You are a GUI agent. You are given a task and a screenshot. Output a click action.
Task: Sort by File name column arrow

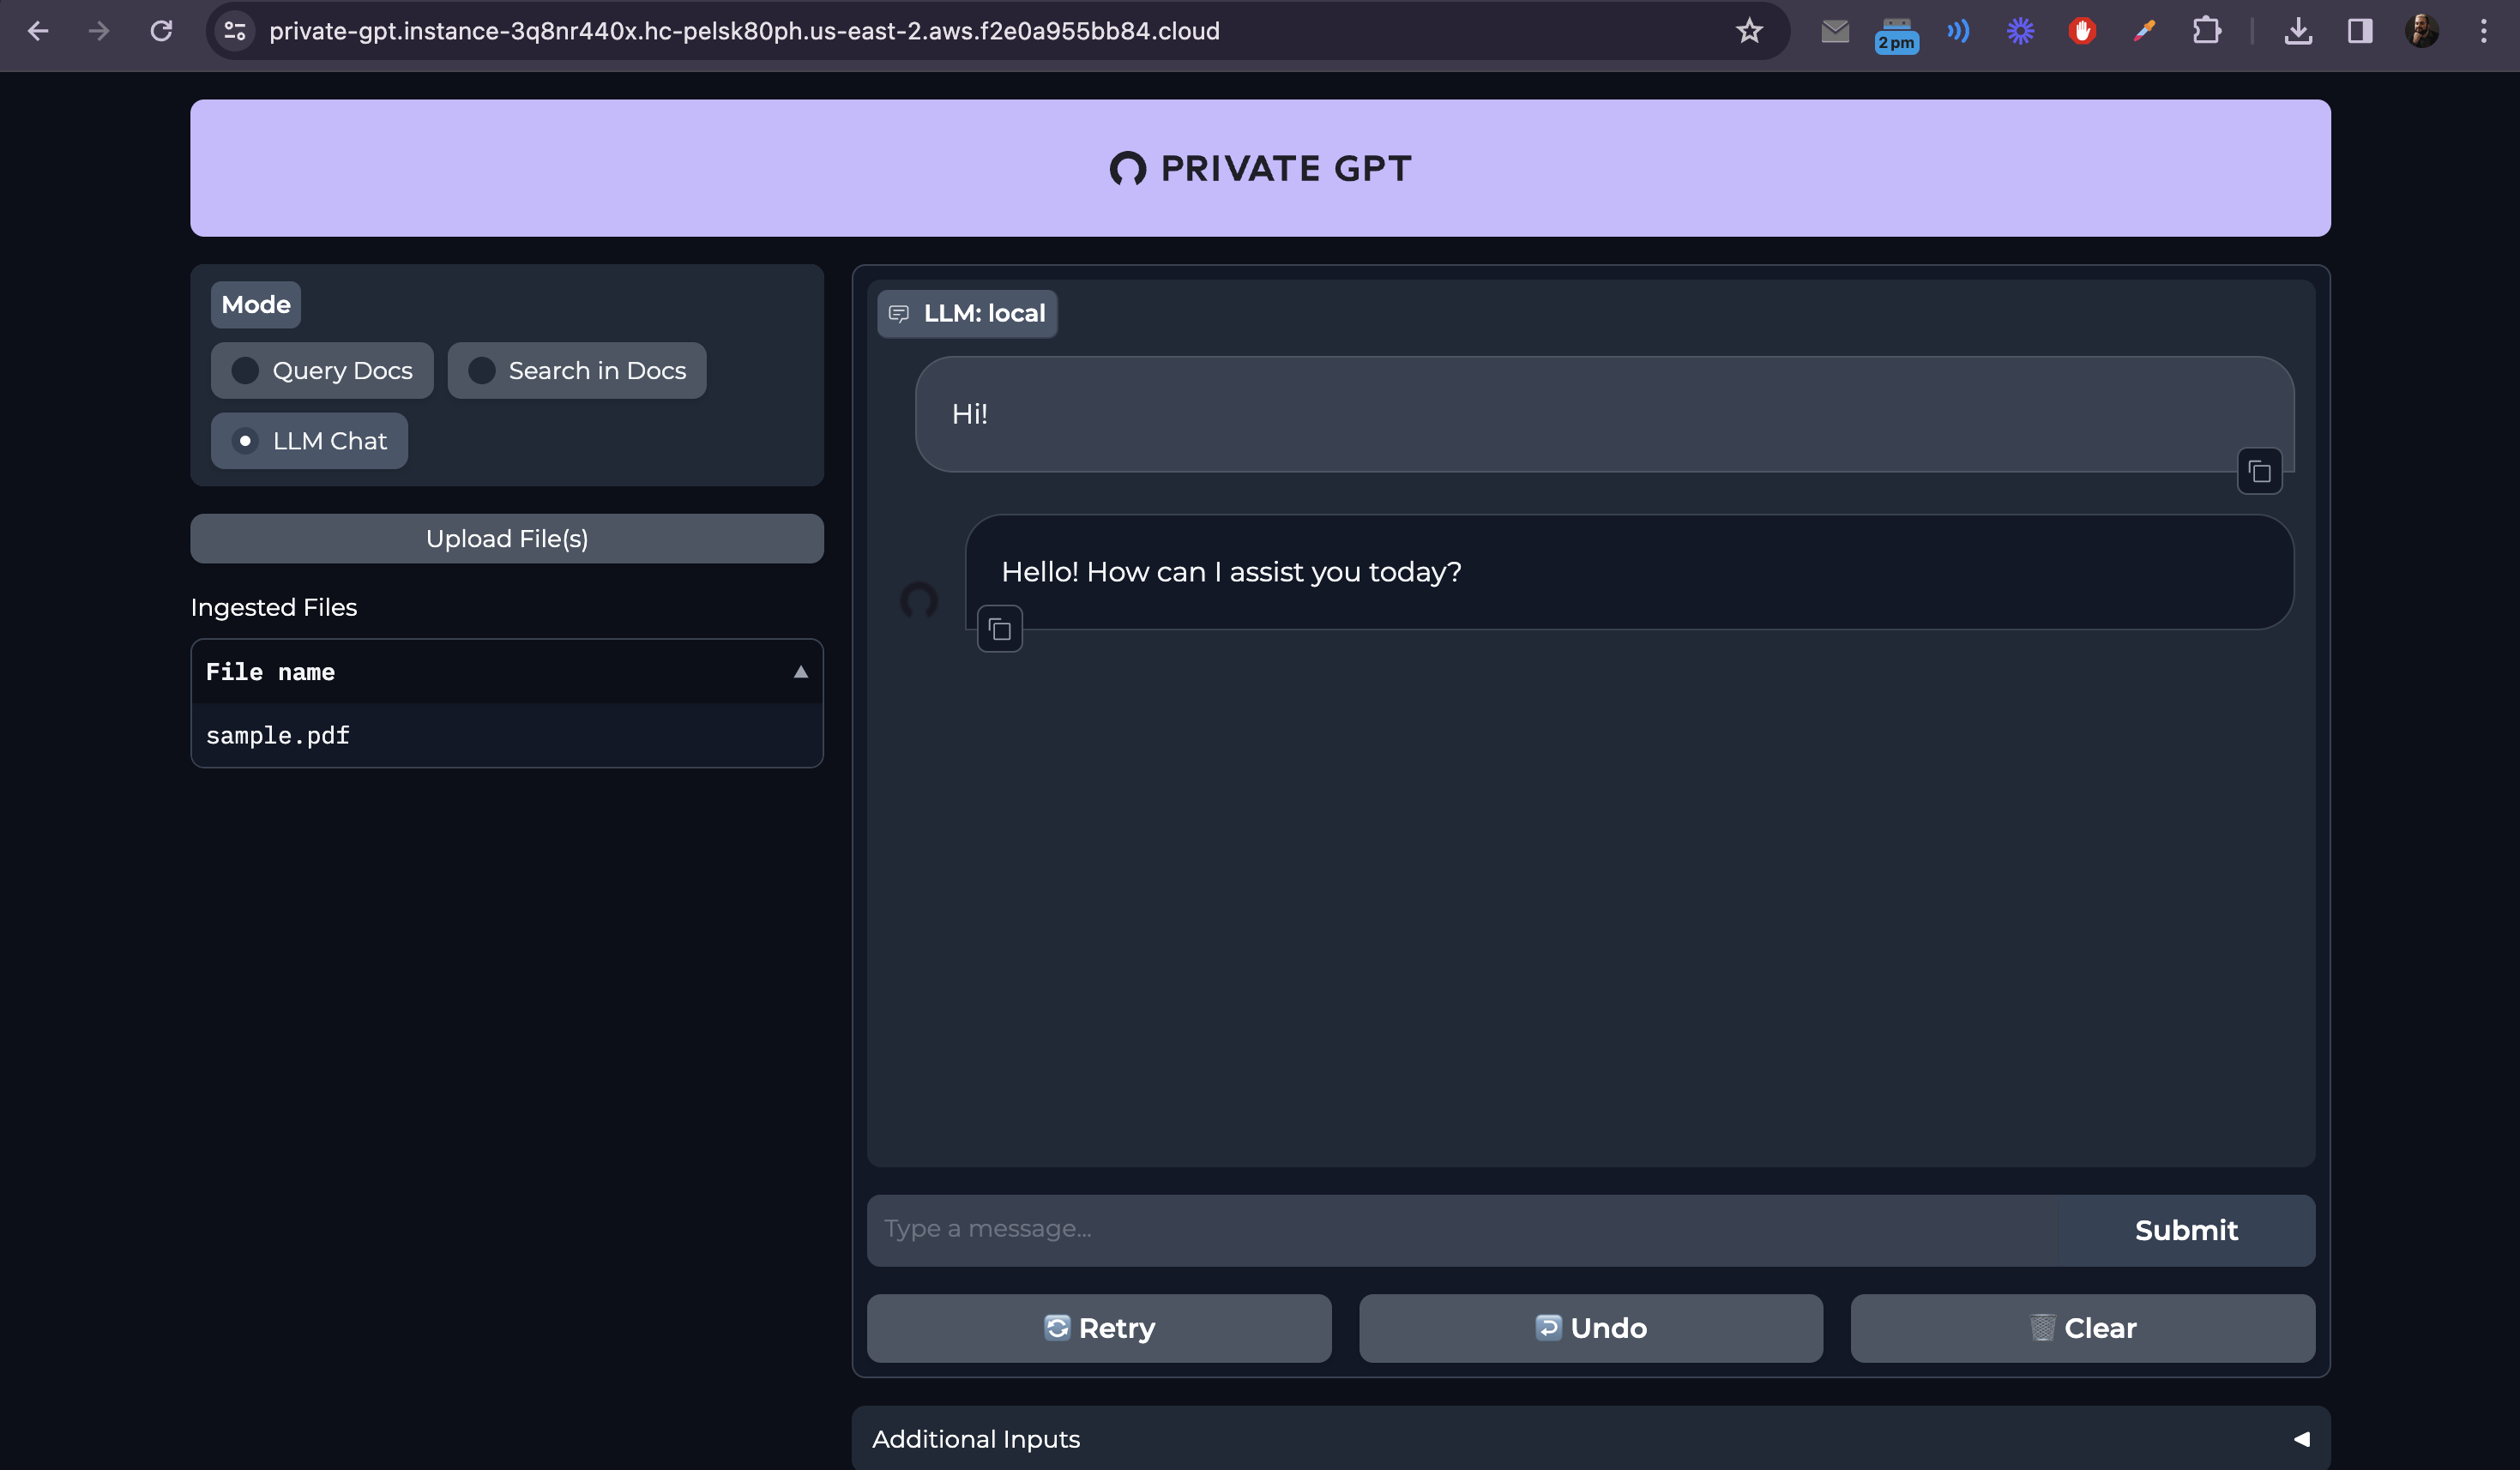801,672
